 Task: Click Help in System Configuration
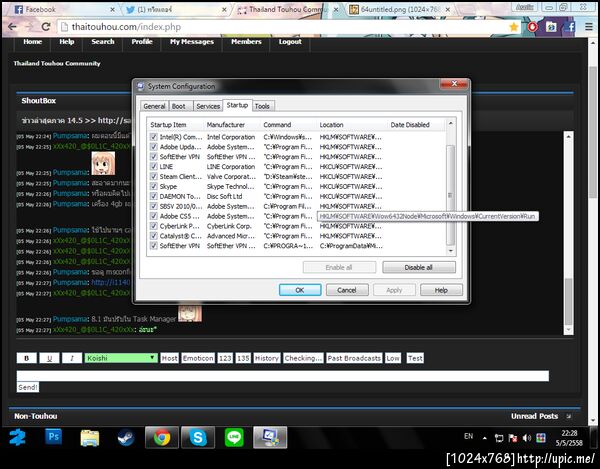pyautogui.click(x=441, y=290)
